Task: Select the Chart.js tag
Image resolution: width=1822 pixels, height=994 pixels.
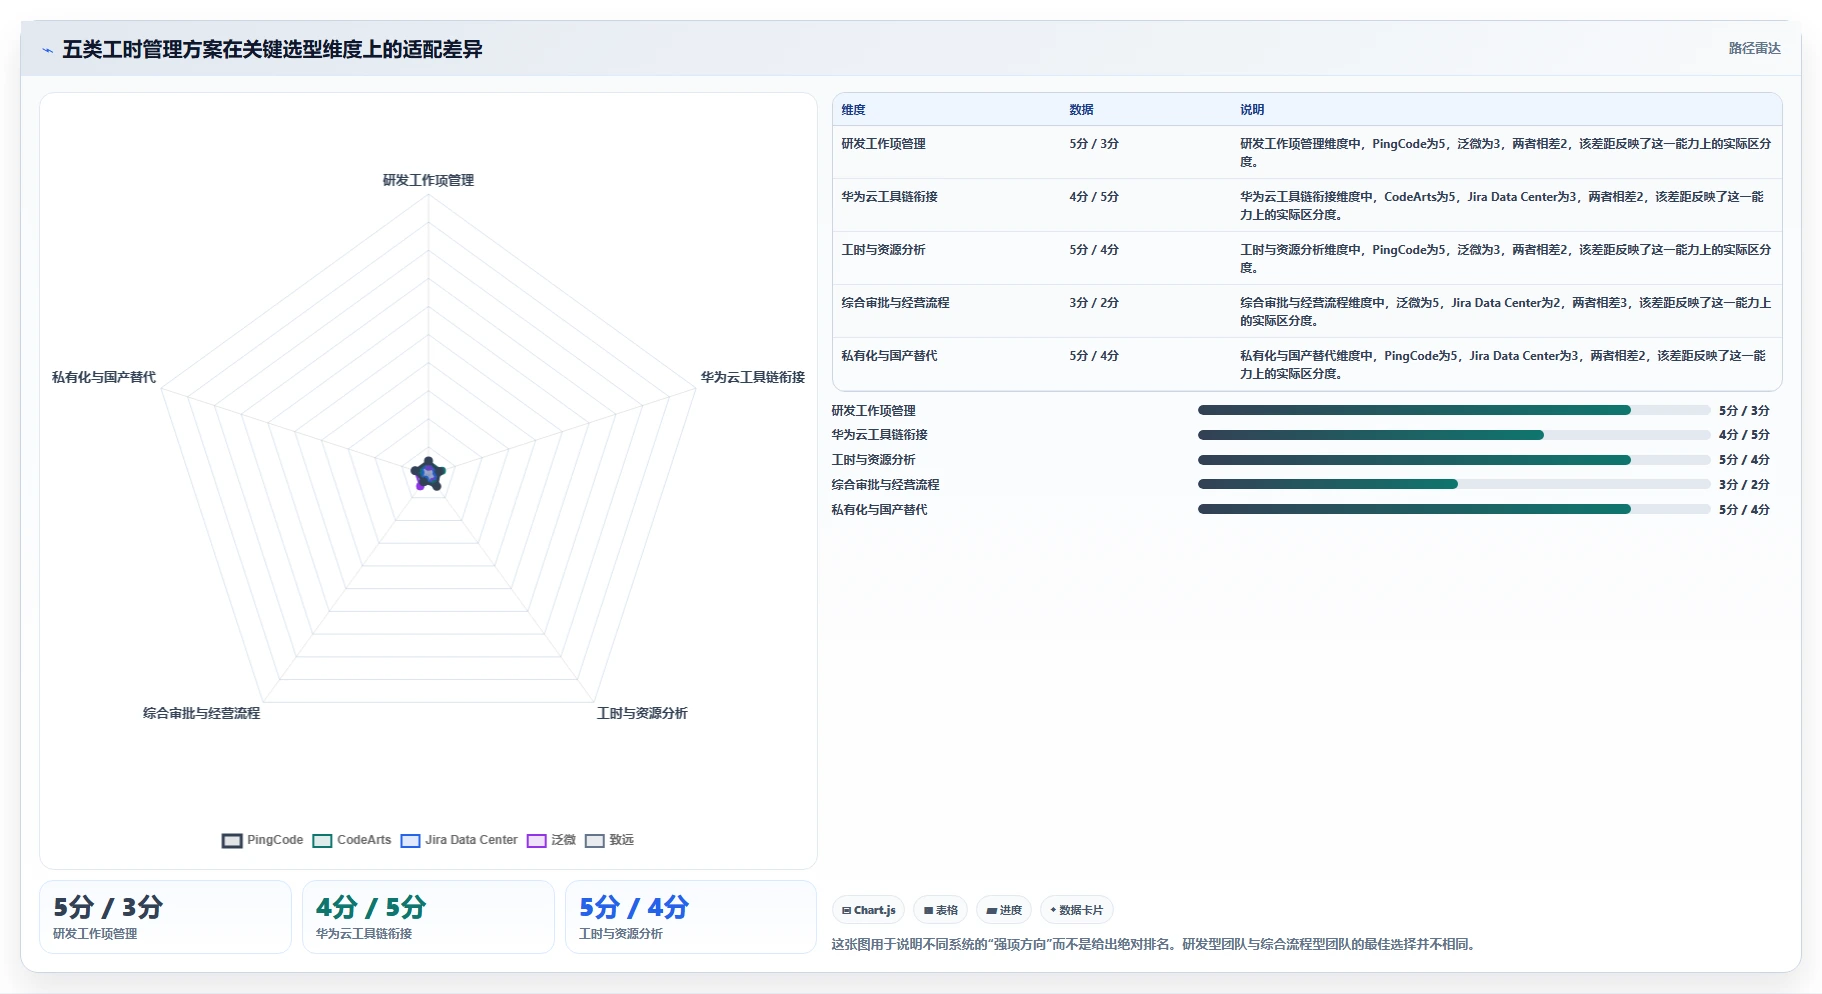Action: point(869,910)
